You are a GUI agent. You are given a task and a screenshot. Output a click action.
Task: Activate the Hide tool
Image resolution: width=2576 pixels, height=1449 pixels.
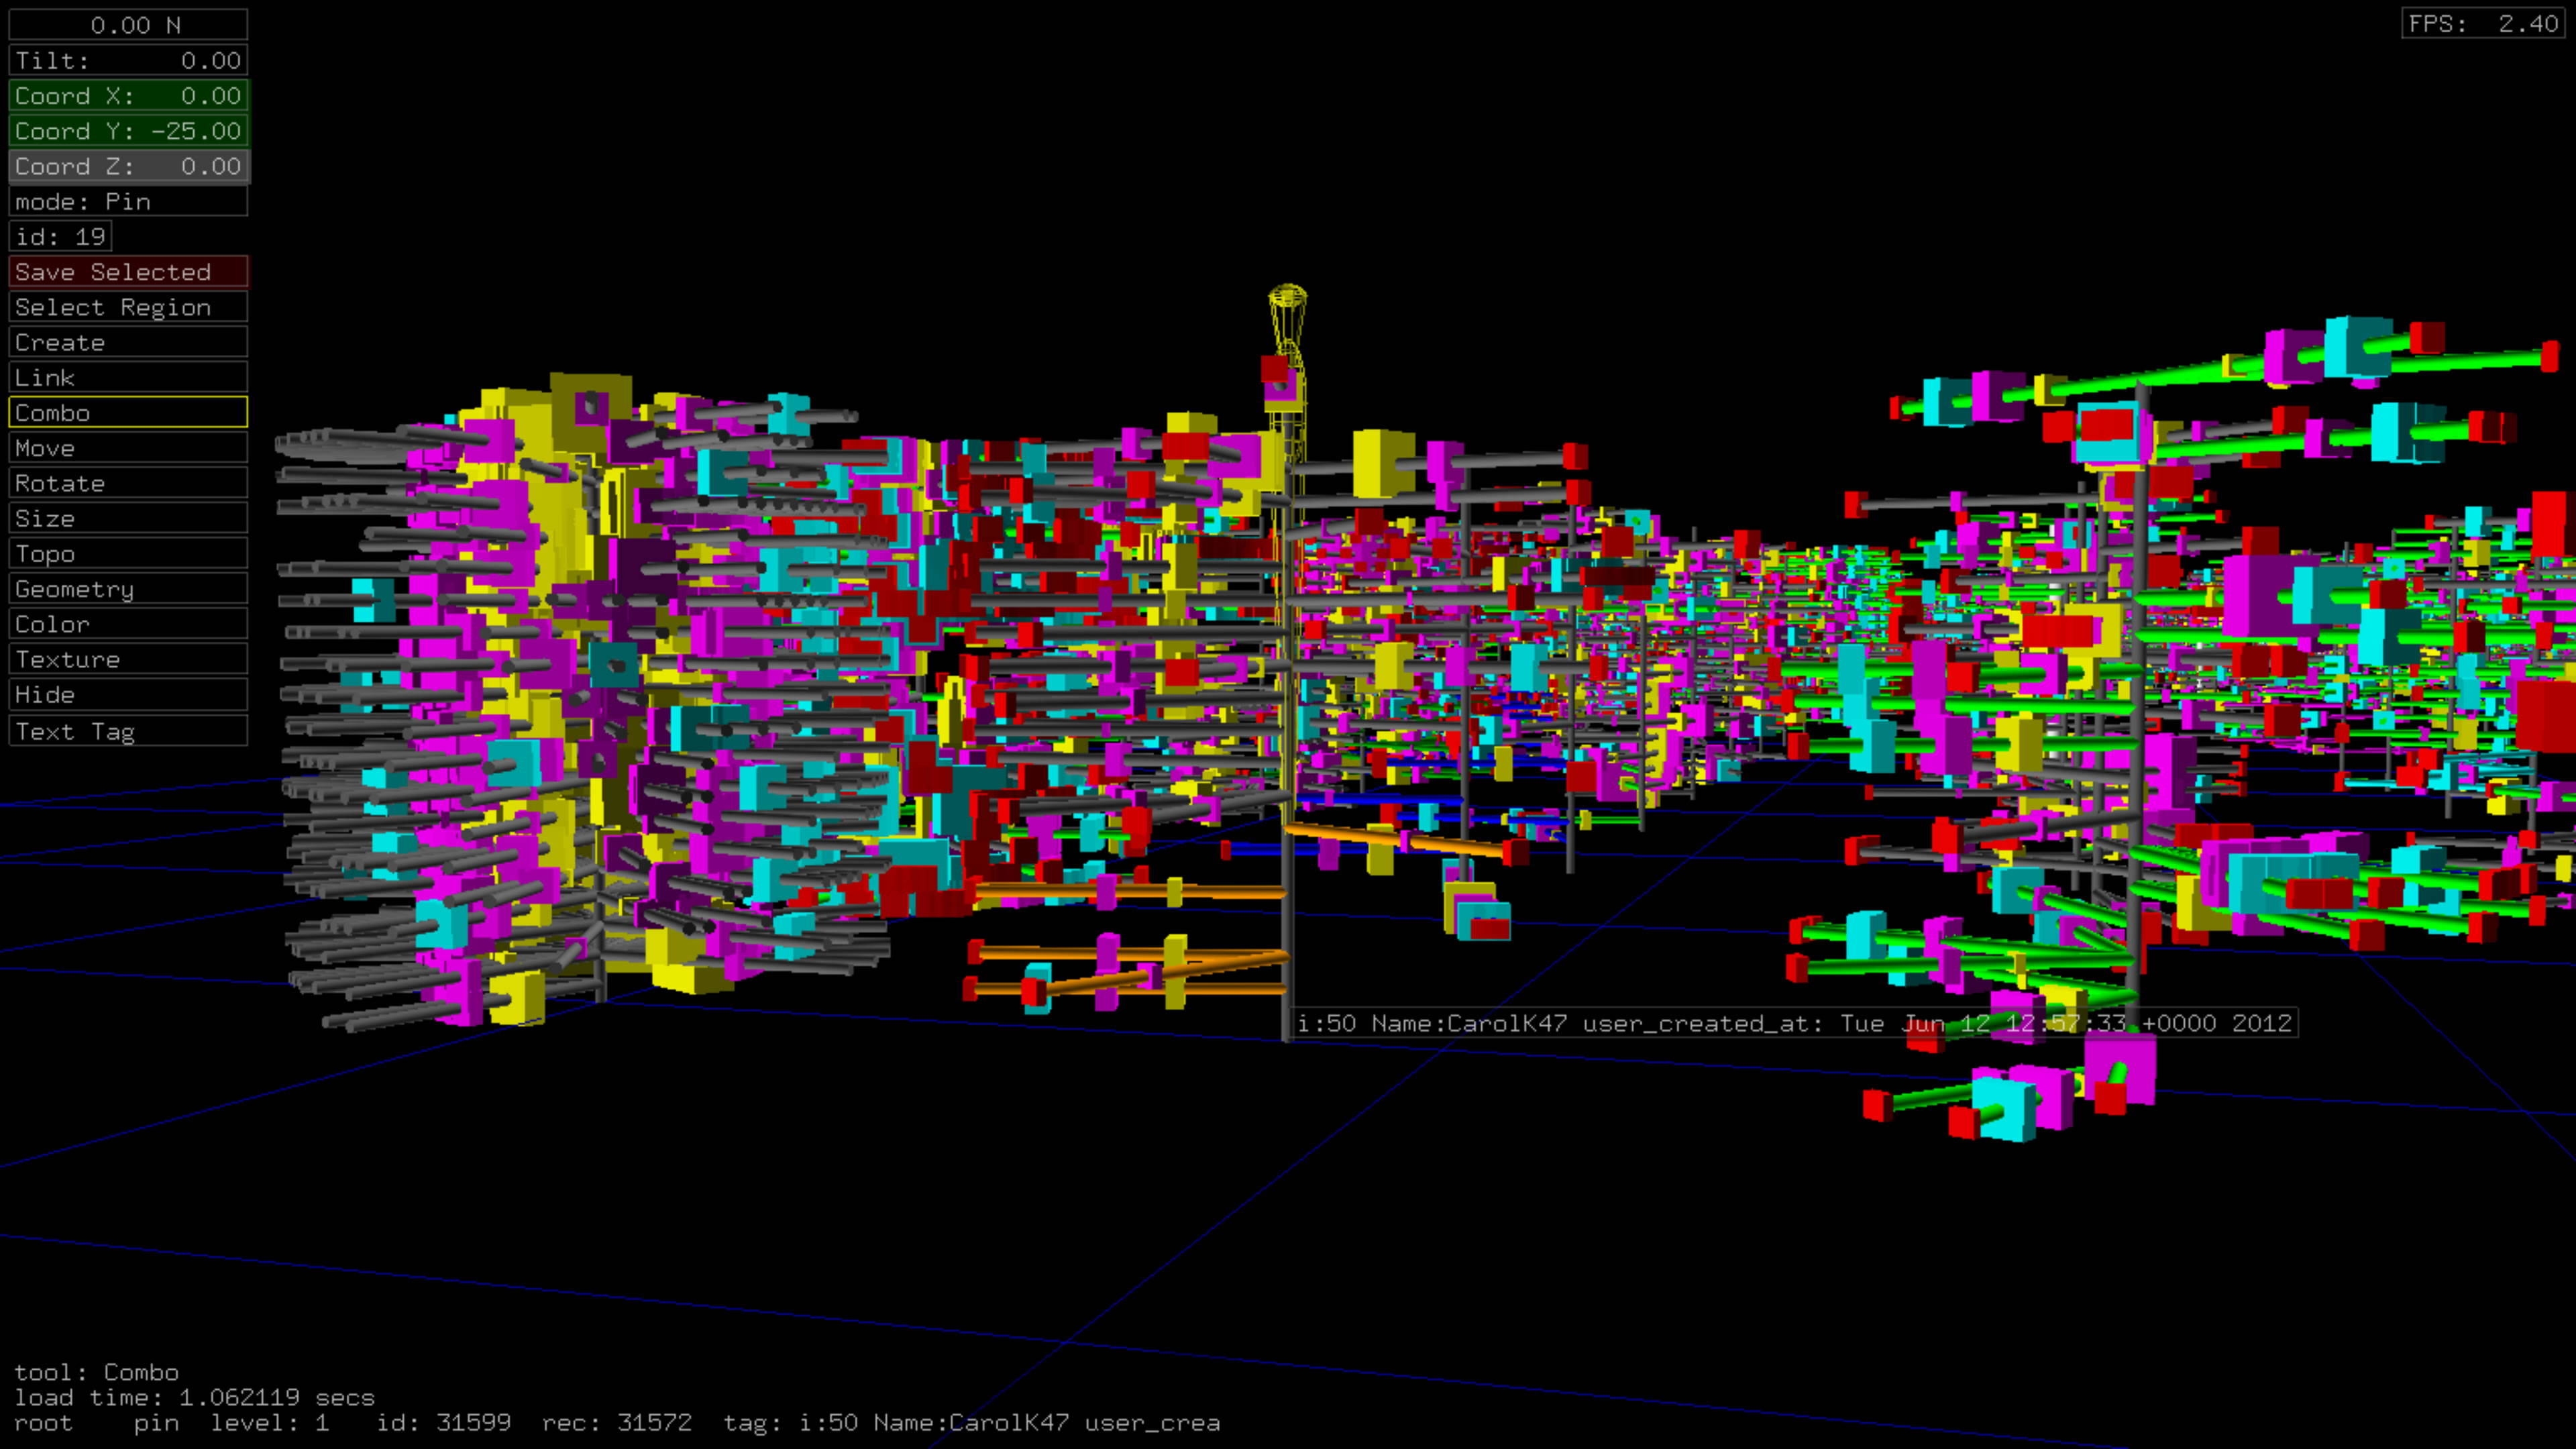point(128,694)
